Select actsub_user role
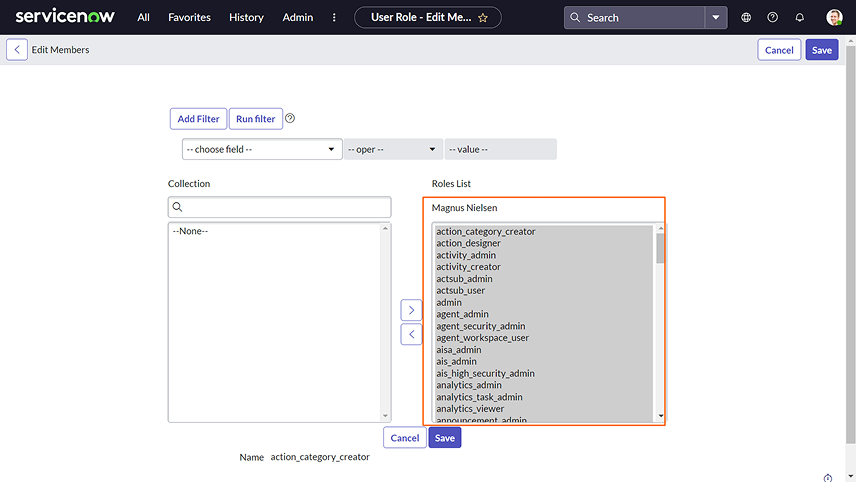Screen dimensions: 856x482 (544, 290)
